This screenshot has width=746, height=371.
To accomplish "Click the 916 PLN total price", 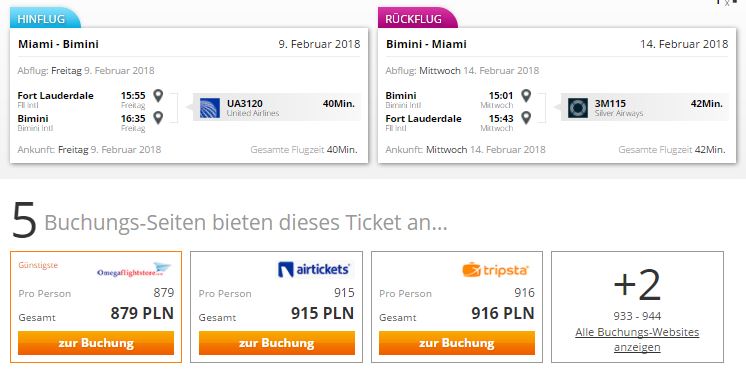I will click(503, 313).
